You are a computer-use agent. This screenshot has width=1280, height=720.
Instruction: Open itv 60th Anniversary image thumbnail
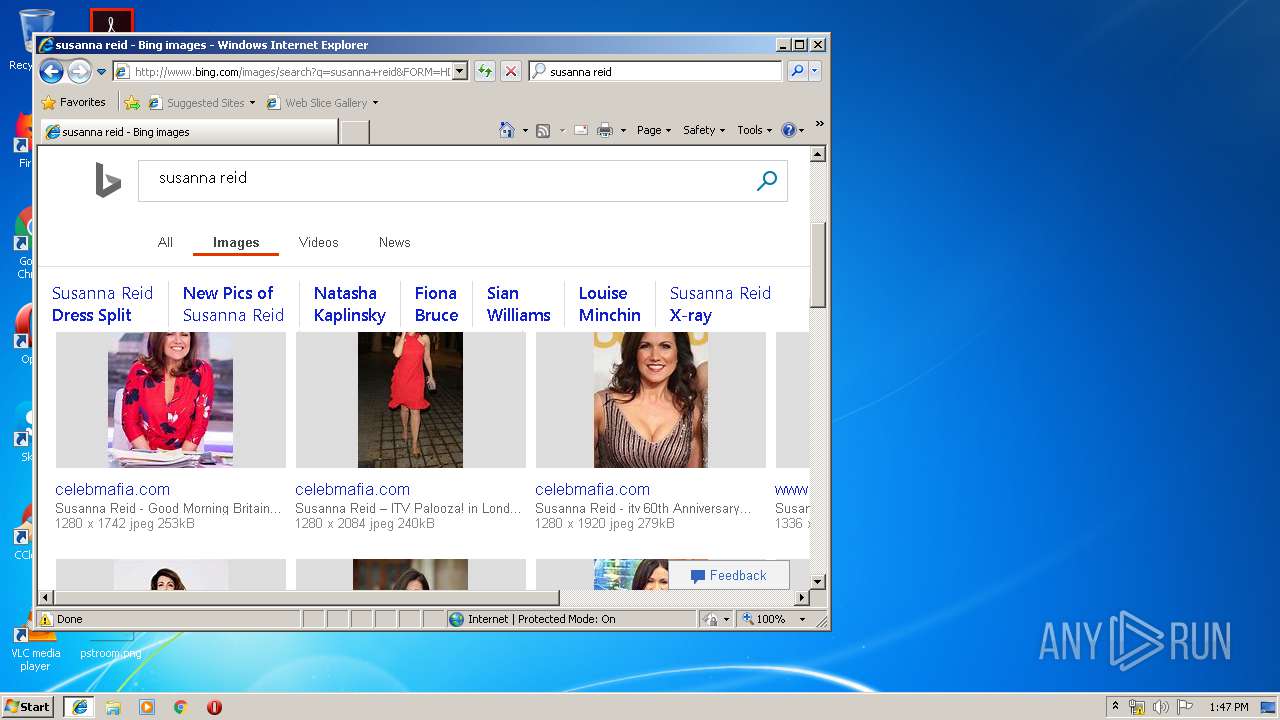tap(651, 400)
